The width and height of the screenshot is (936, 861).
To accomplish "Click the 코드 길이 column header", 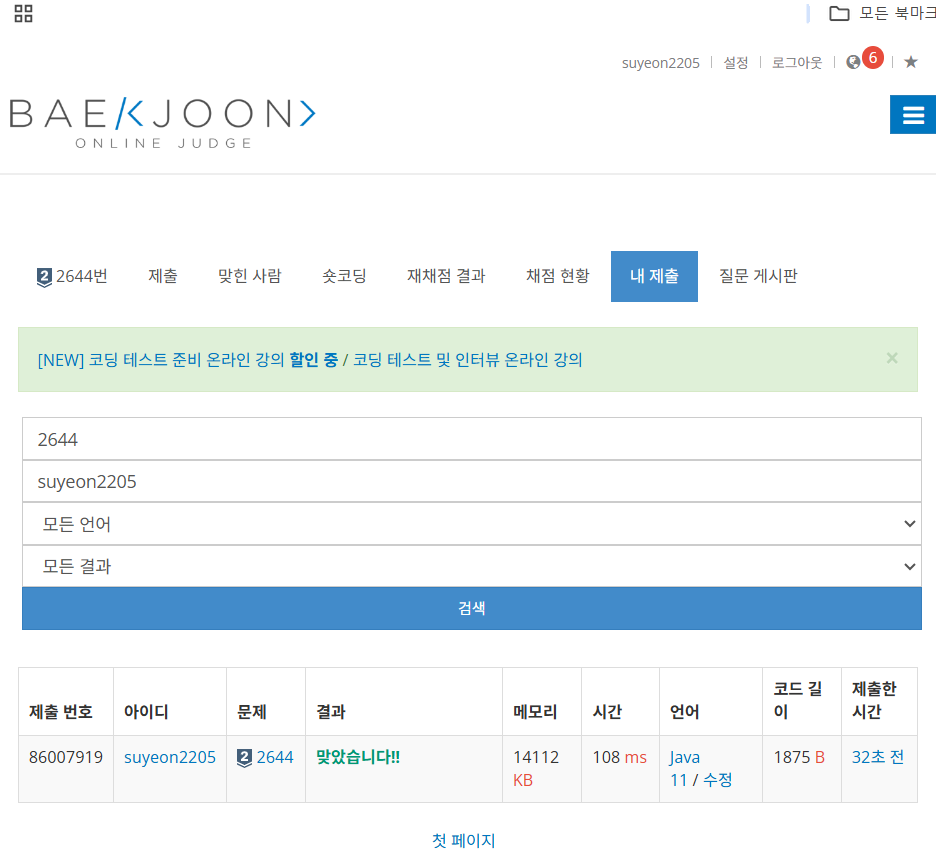I will click(x=798, y=700).
